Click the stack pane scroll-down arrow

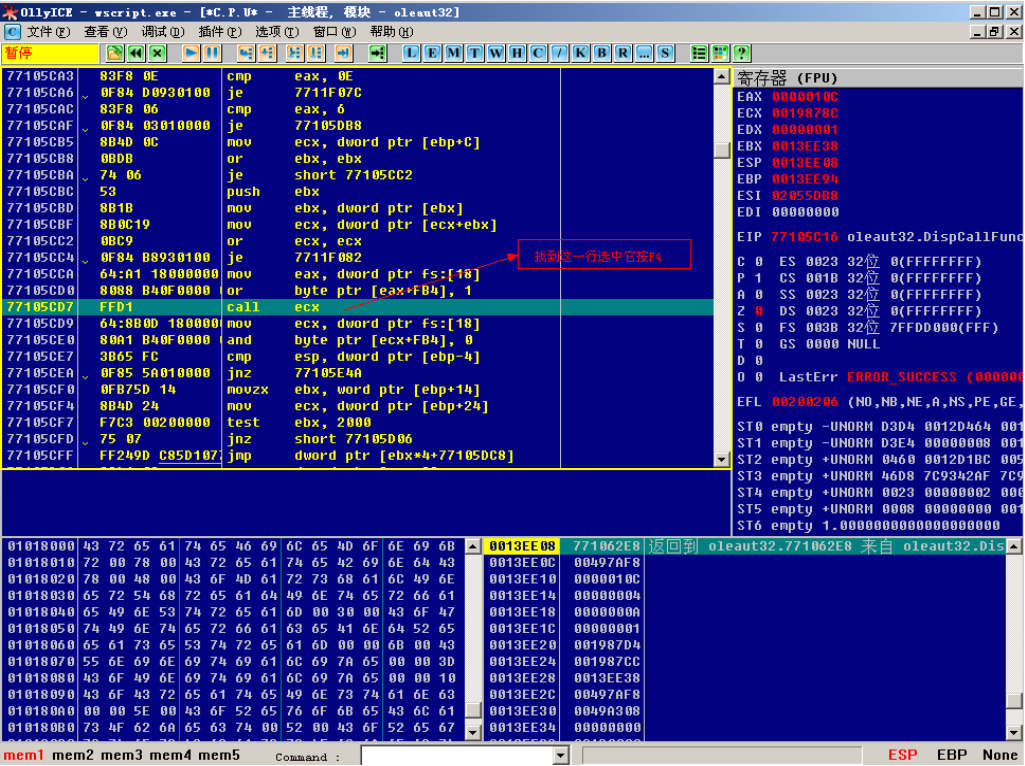[x=1014, y=733]
